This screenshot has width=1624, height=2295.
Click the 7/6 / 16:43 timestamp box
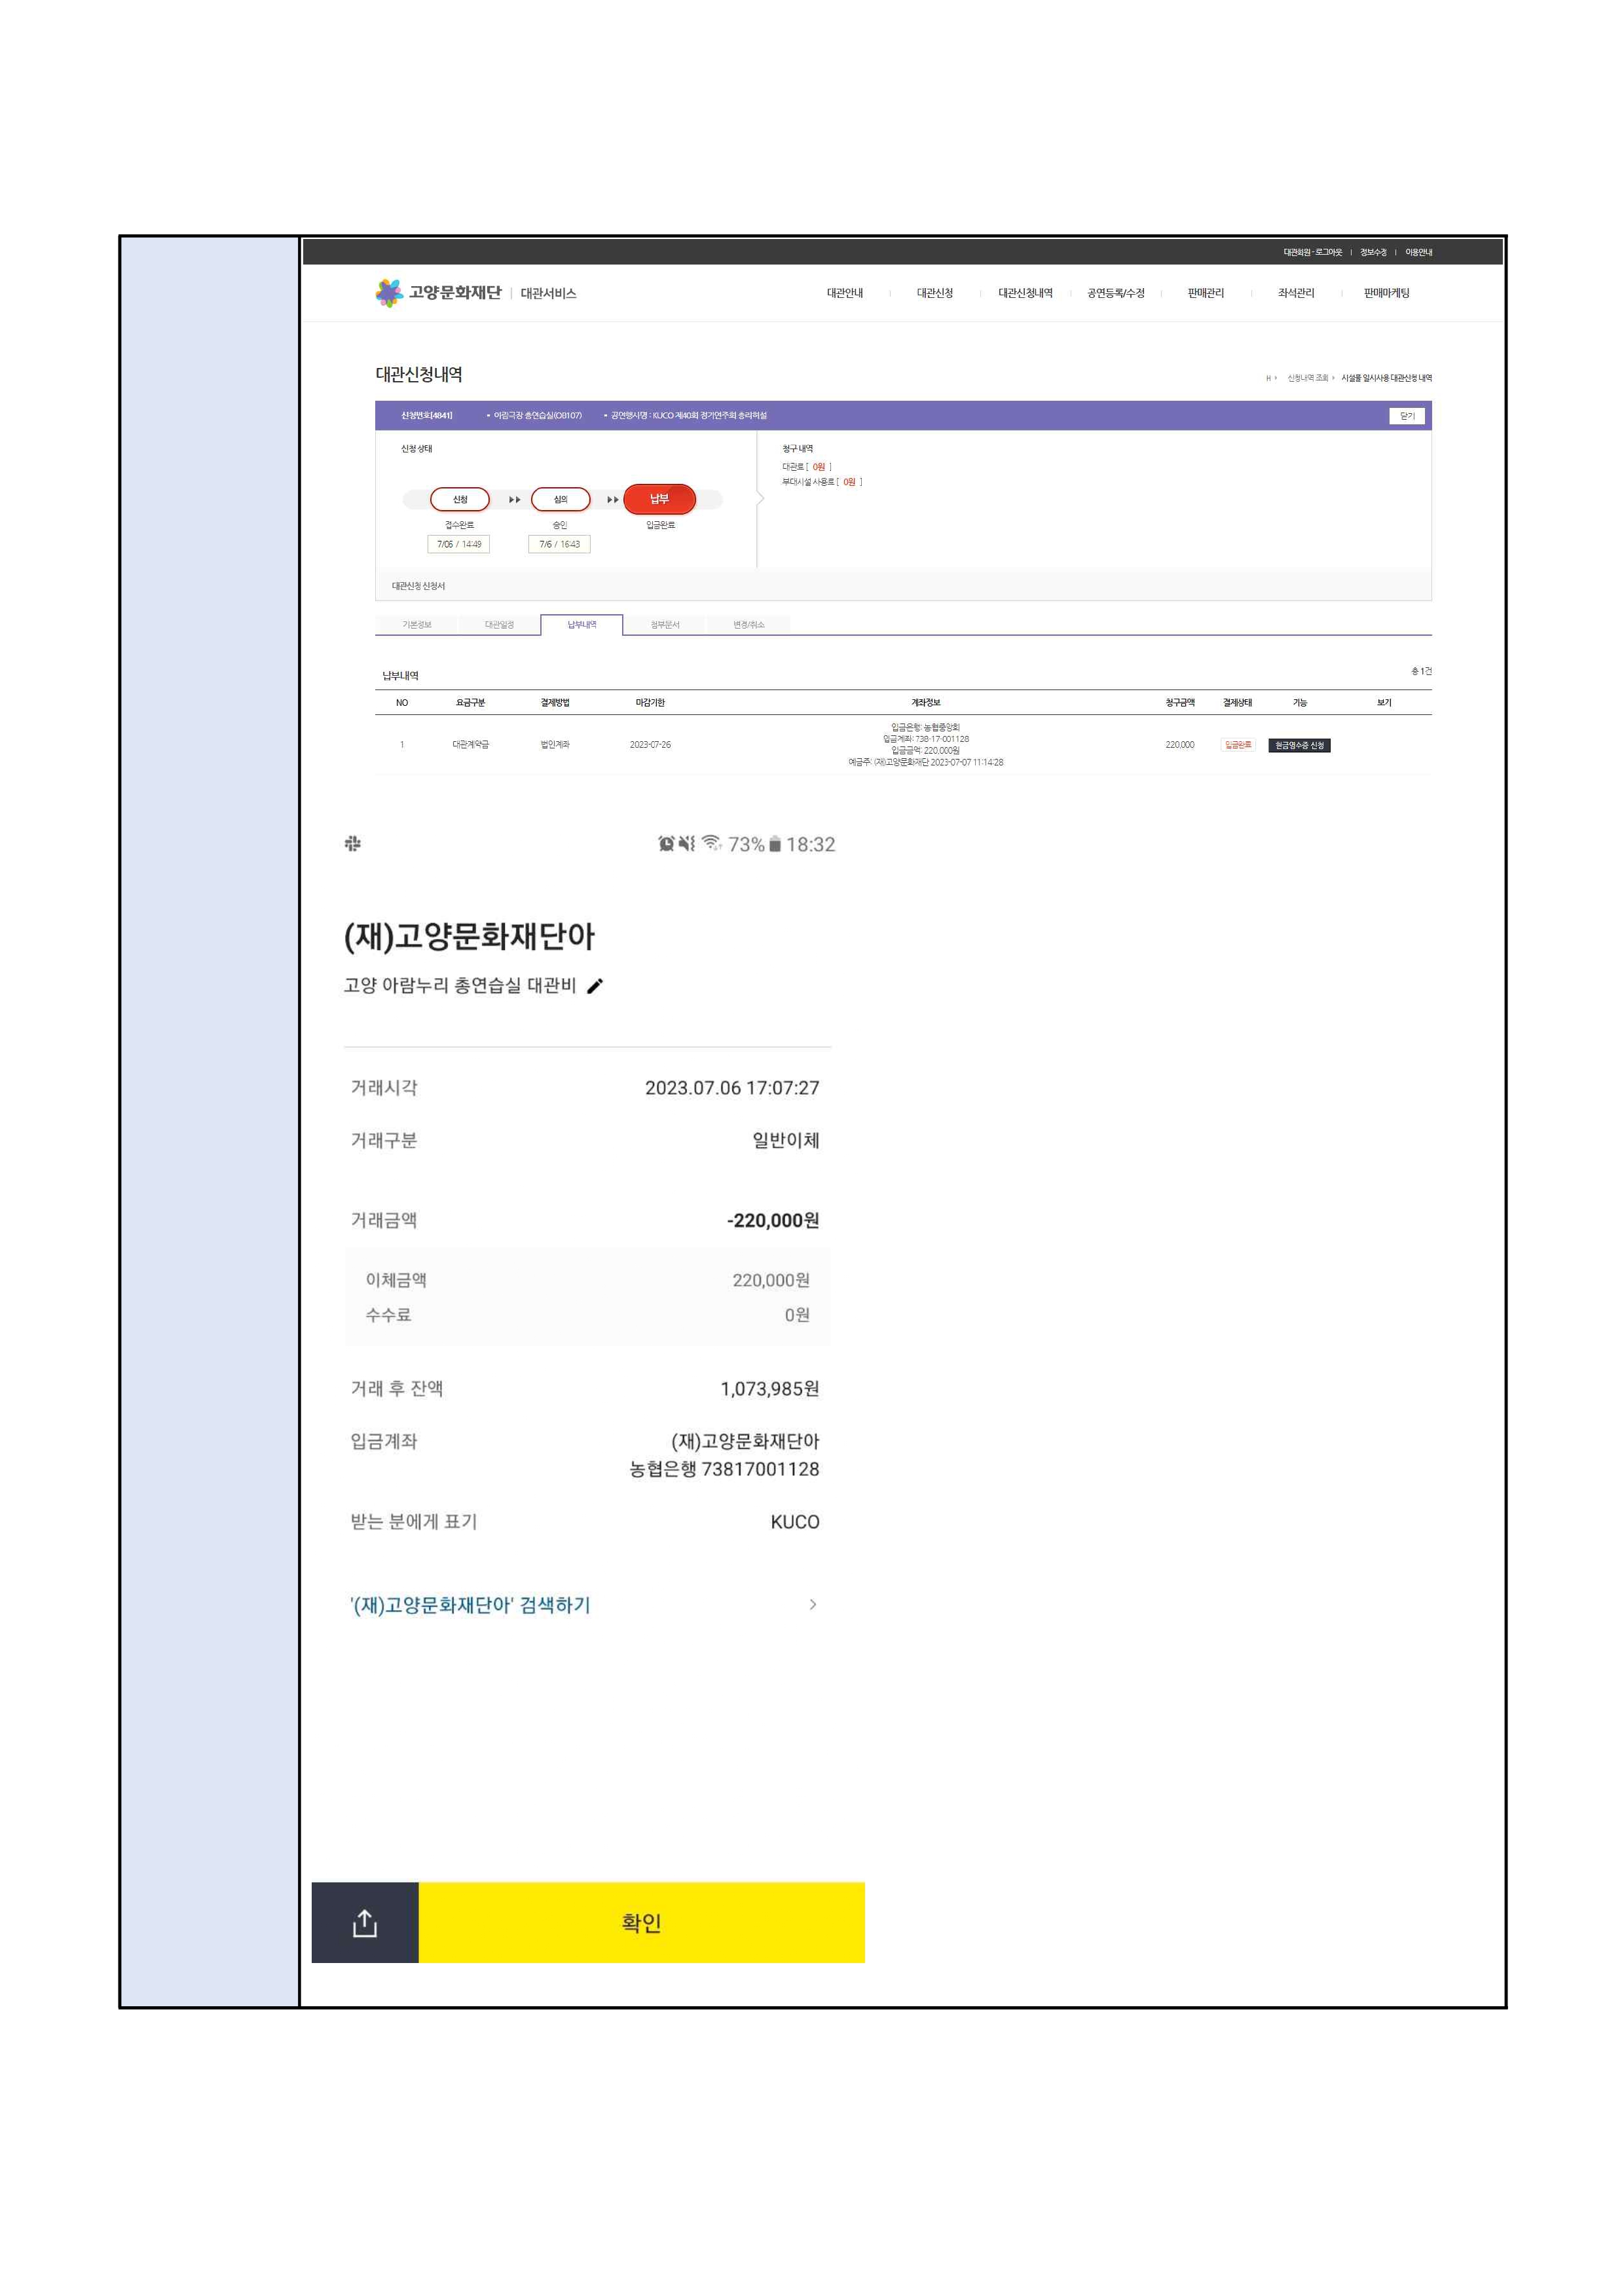[559, 544]
